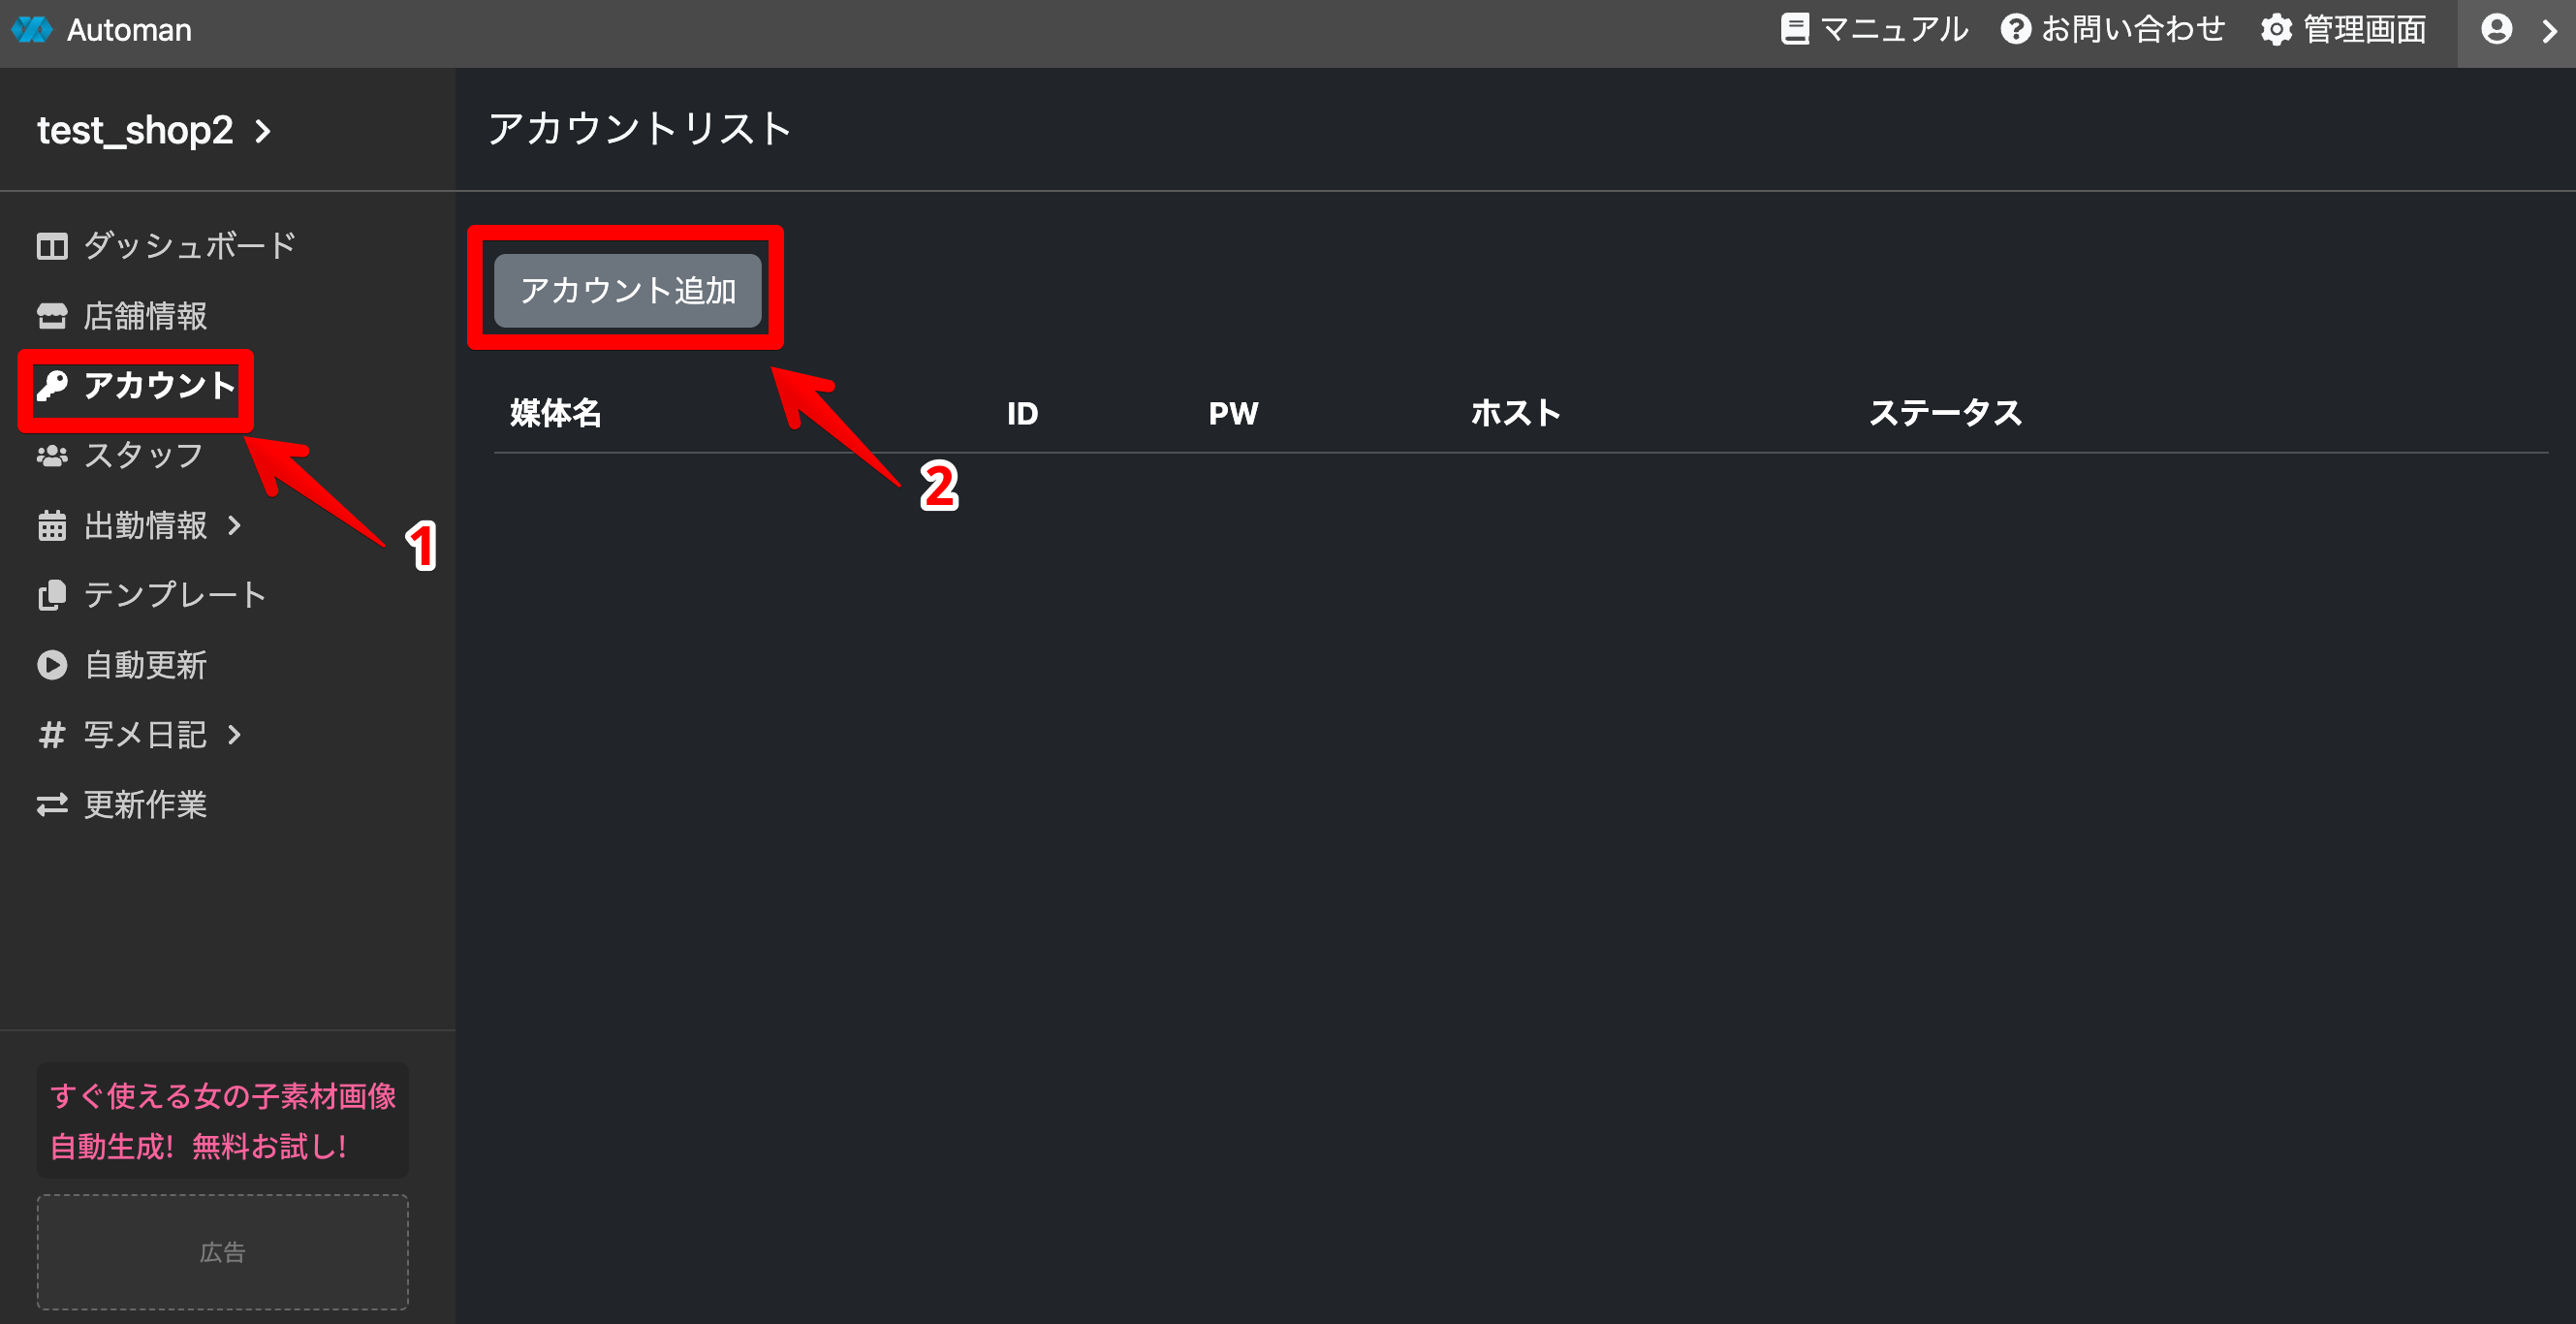Click the 広告 ad placeholder box

(x=223, y=1252)
